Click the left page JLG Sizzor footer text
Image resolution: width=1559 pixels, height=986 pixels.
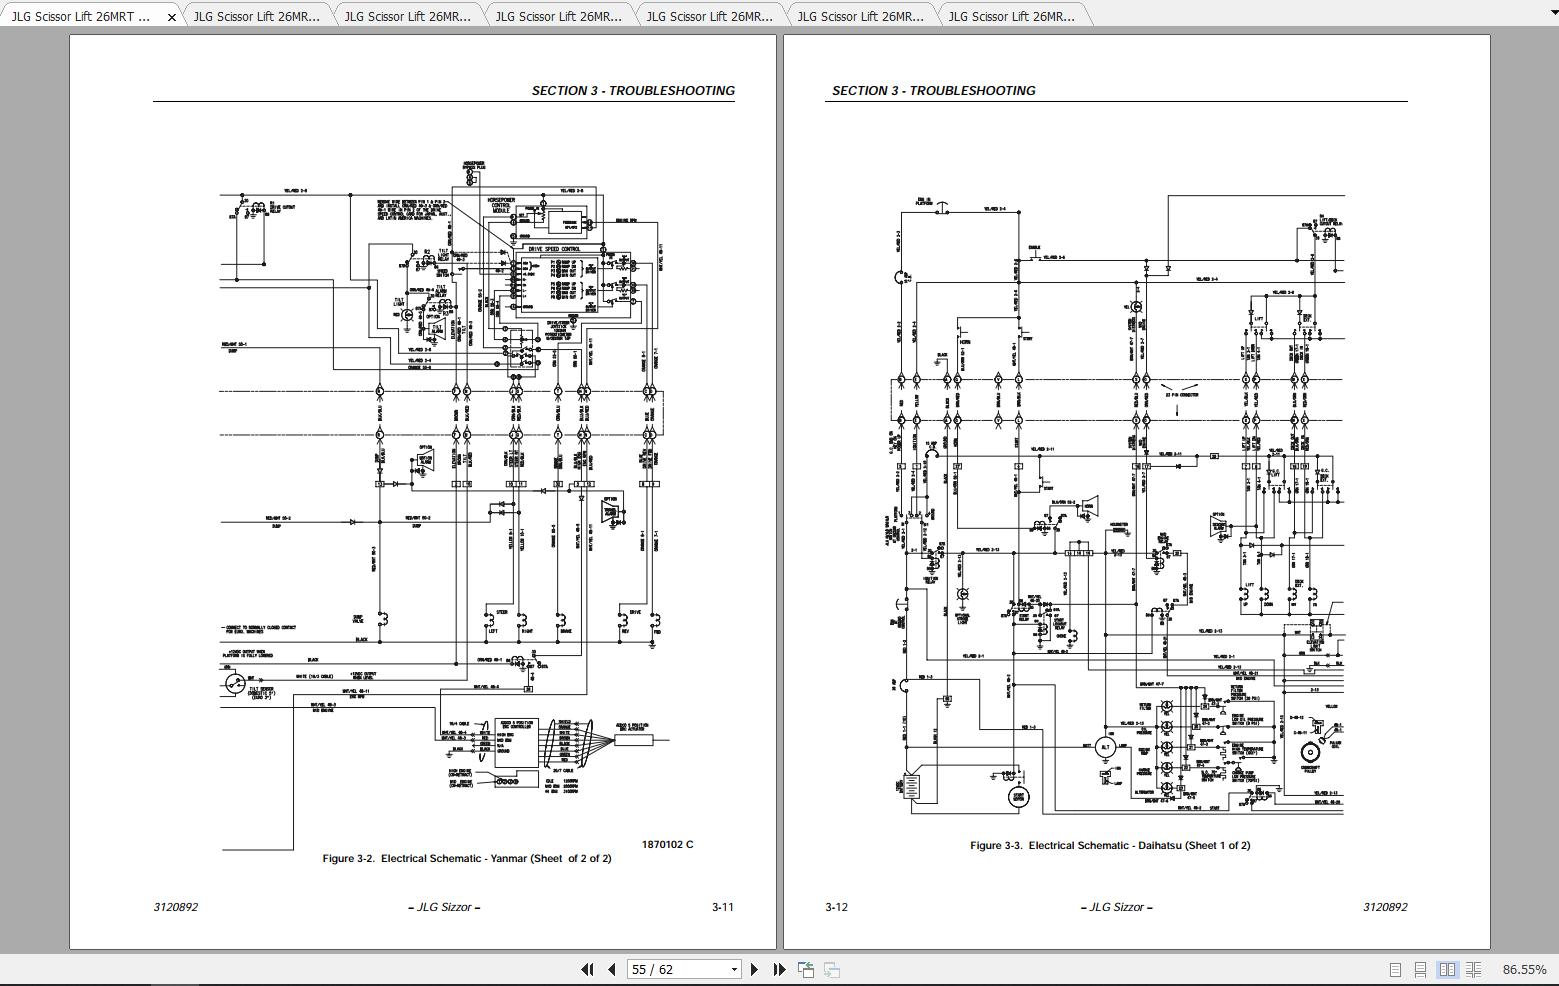pos(444,907)
